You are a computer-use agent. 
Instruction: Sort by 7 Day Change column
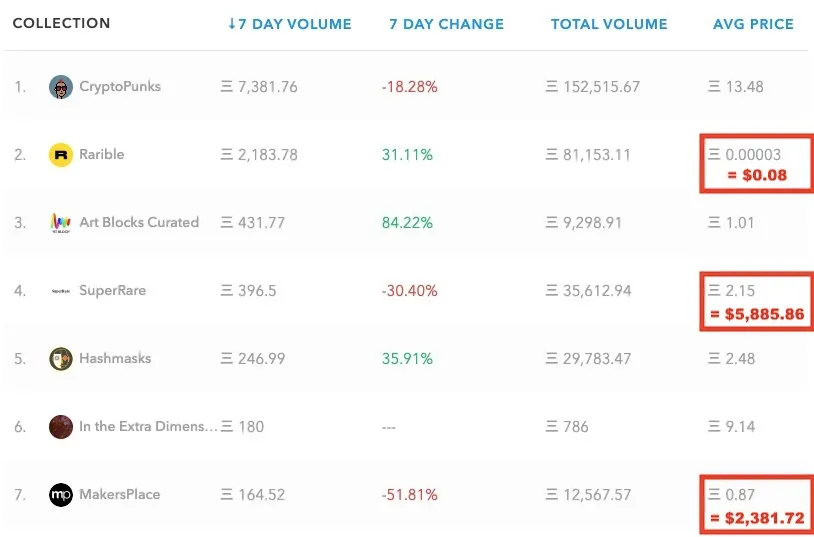point(446,24)
